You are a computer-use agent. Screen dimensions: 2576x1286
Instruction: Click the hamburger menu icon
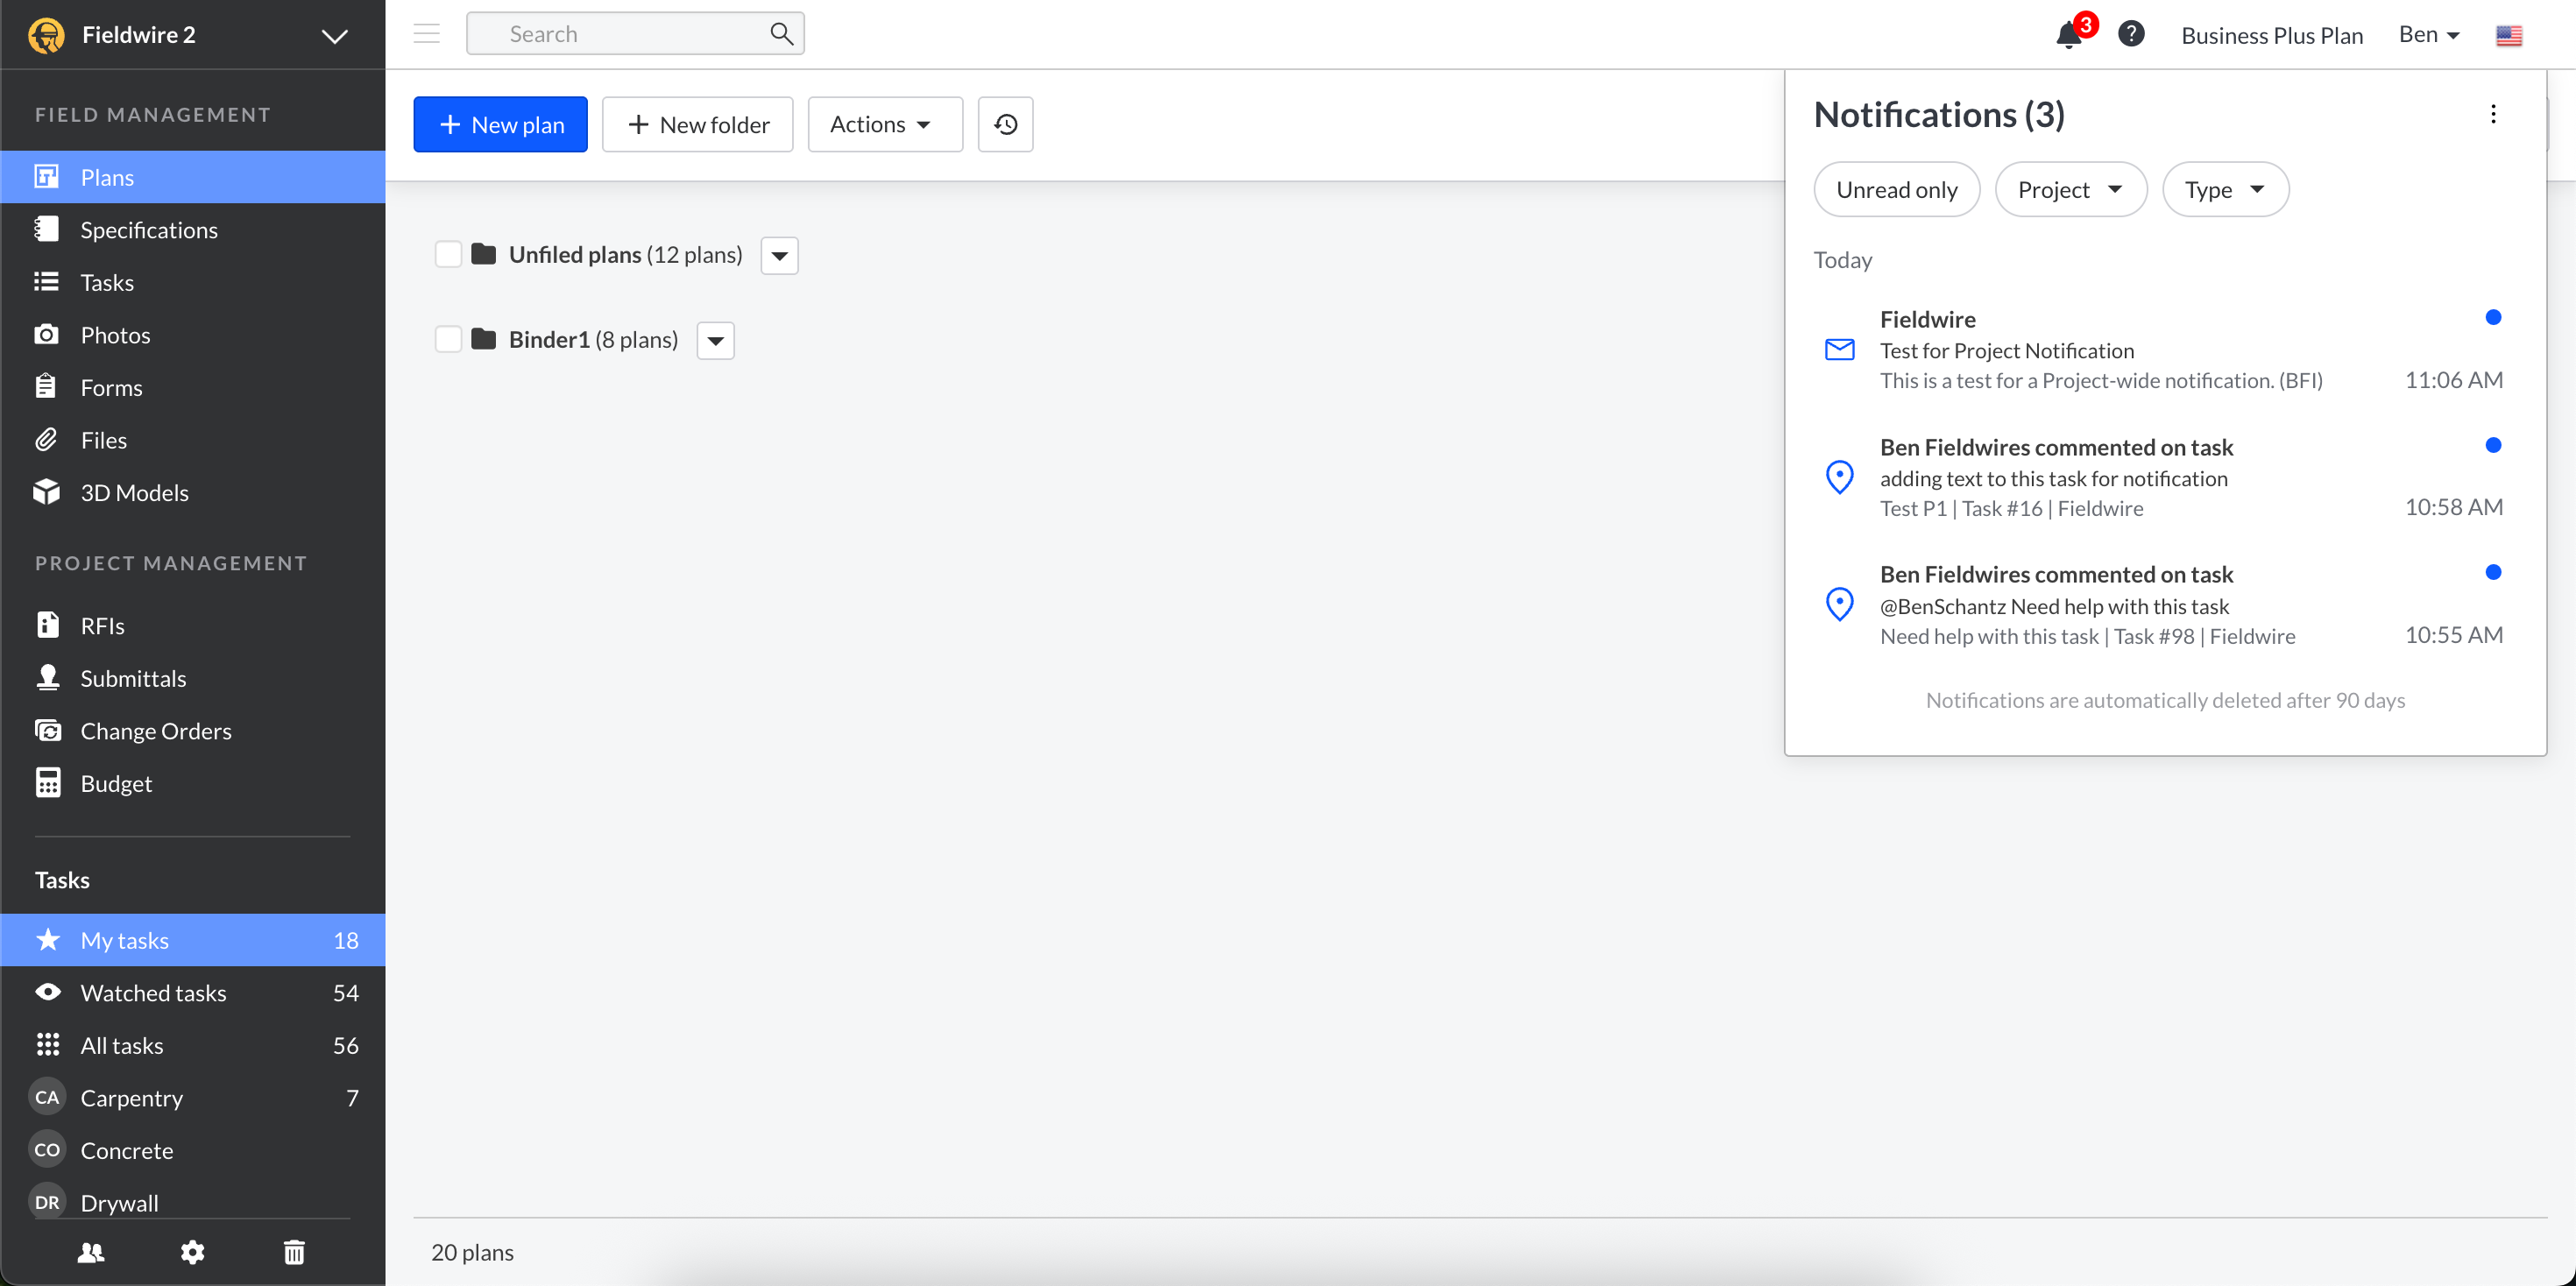pyautogui.click(x=427, y=34)
